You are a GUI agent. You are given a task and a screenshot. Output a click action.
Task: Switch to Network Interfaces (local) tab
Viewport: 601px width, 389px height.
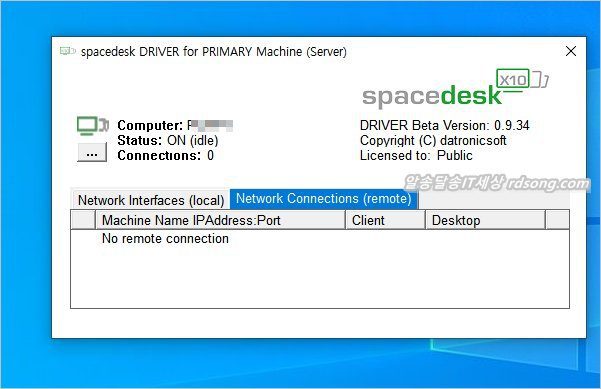pyautogui.click(x=151, y=200)
